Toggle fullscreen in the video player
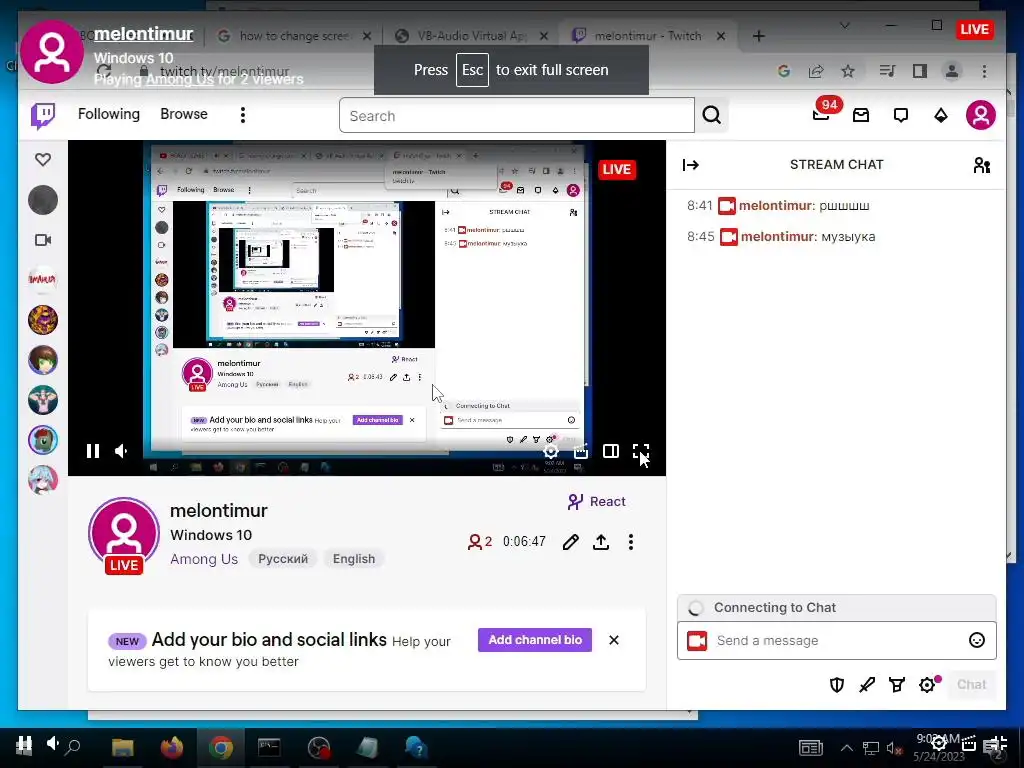The image size is (1024, 768). point(641,451)
